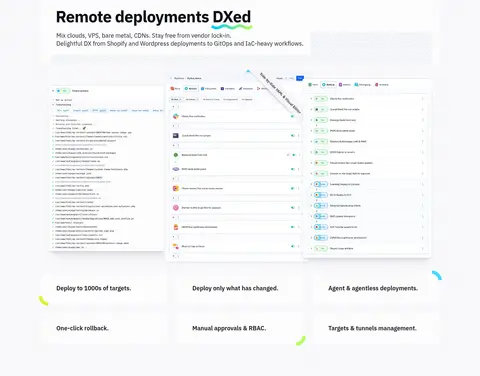
Task: Select the first chip in left panel log row
Action: click(x=63, y=110)
